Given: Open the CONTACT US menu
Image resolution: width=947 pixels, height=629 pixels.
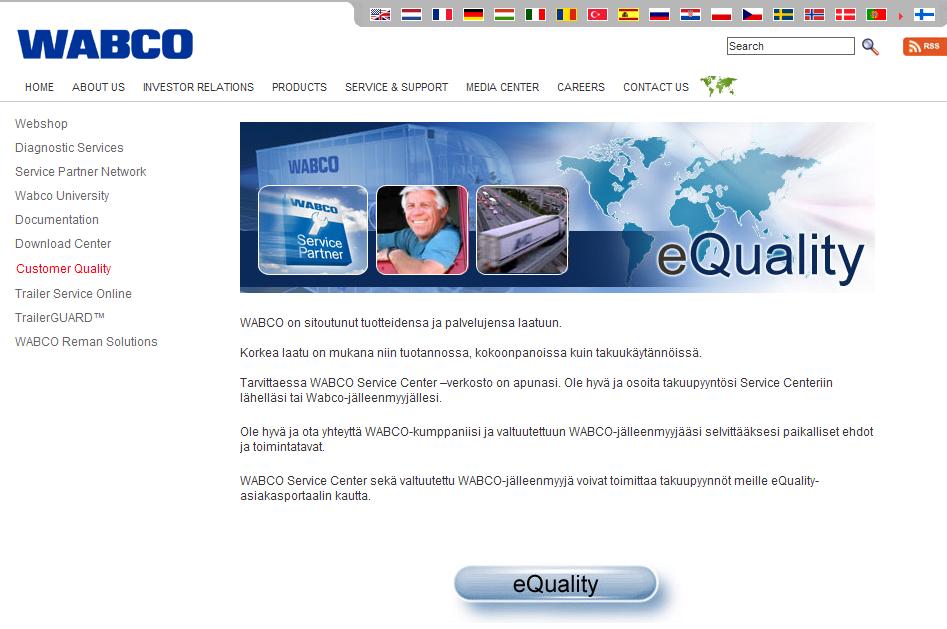Looking at the screenshot, I should pos(656,87).
